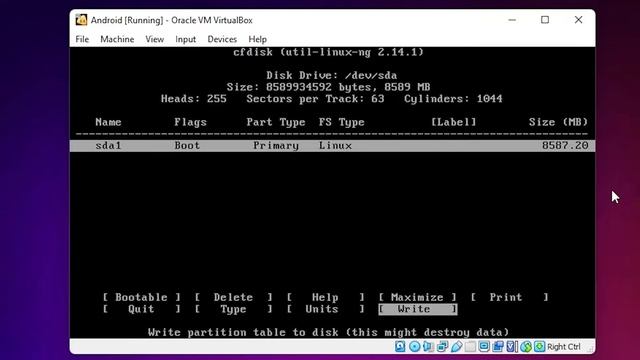The width and height of the screenshot is (640, 360).
Task: Click the Boot flag of sda1
Action: [187, 146]
